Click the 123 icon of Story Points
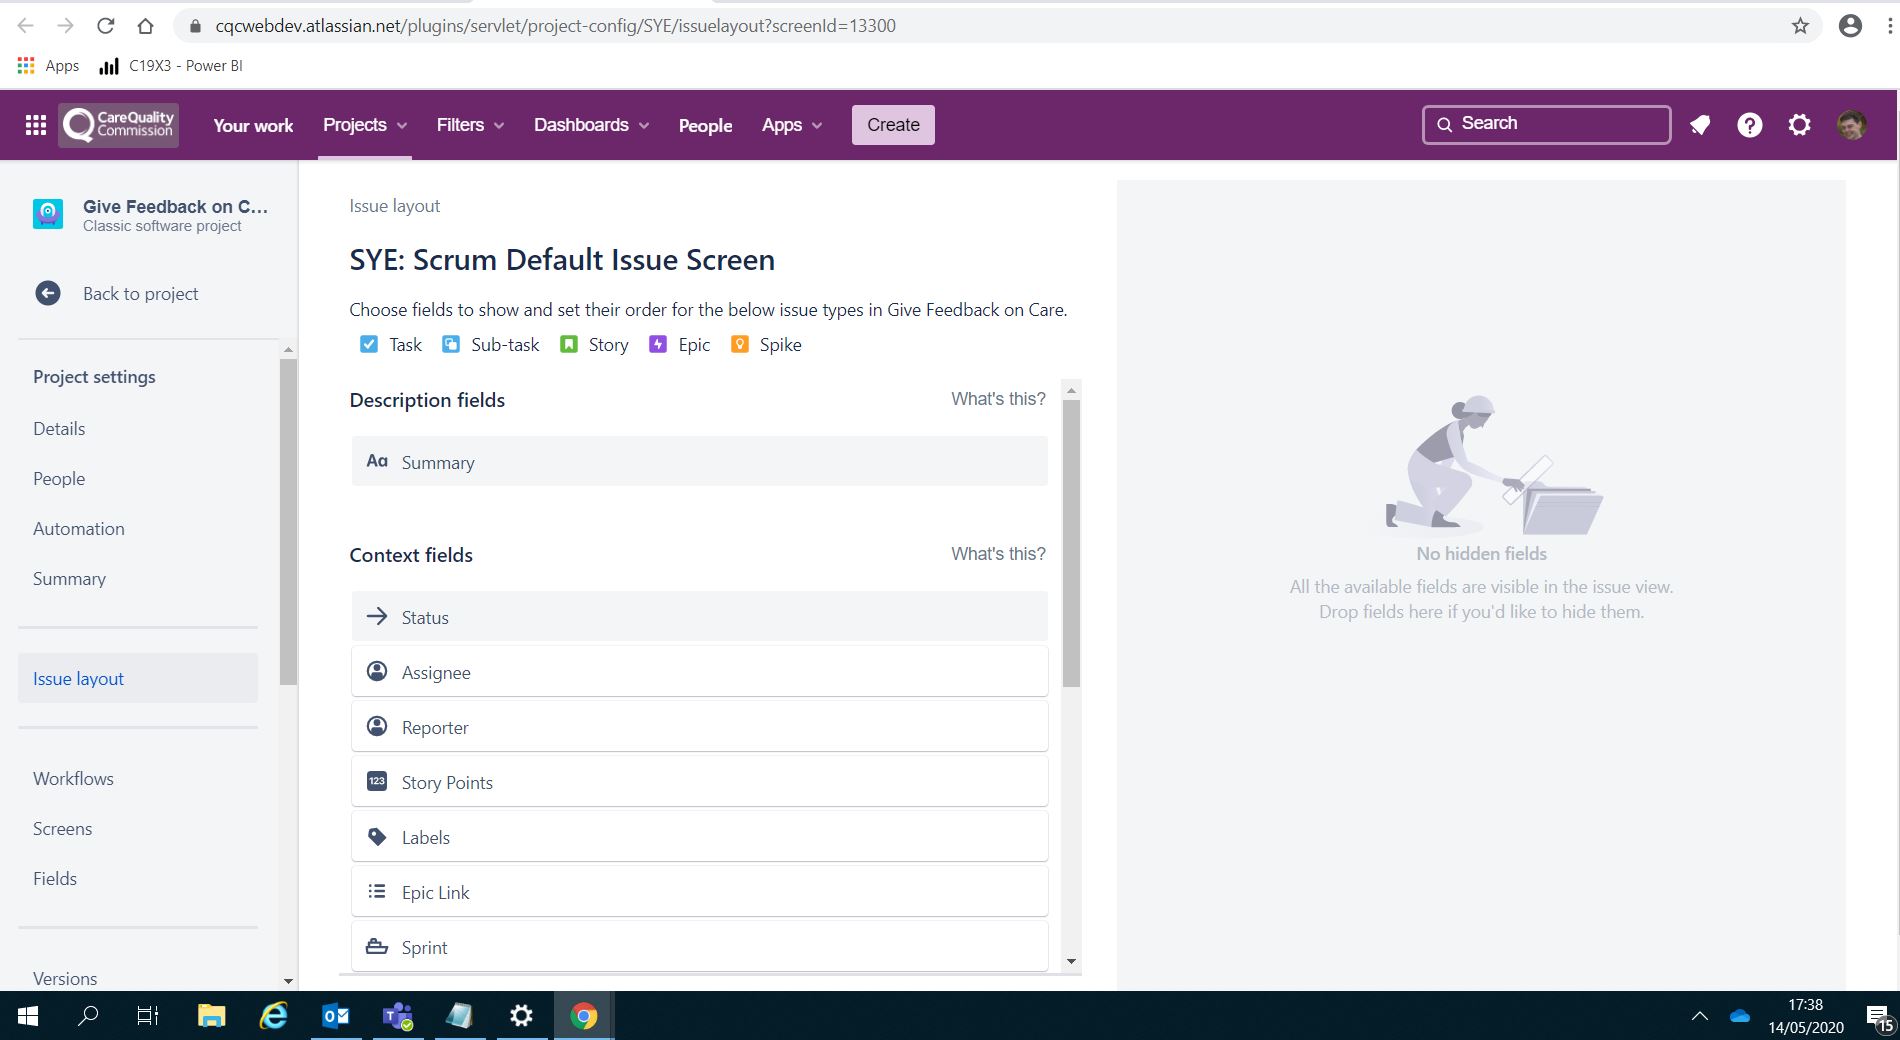The width and height of the screenshot is (1900, 1040). point(377,781)
